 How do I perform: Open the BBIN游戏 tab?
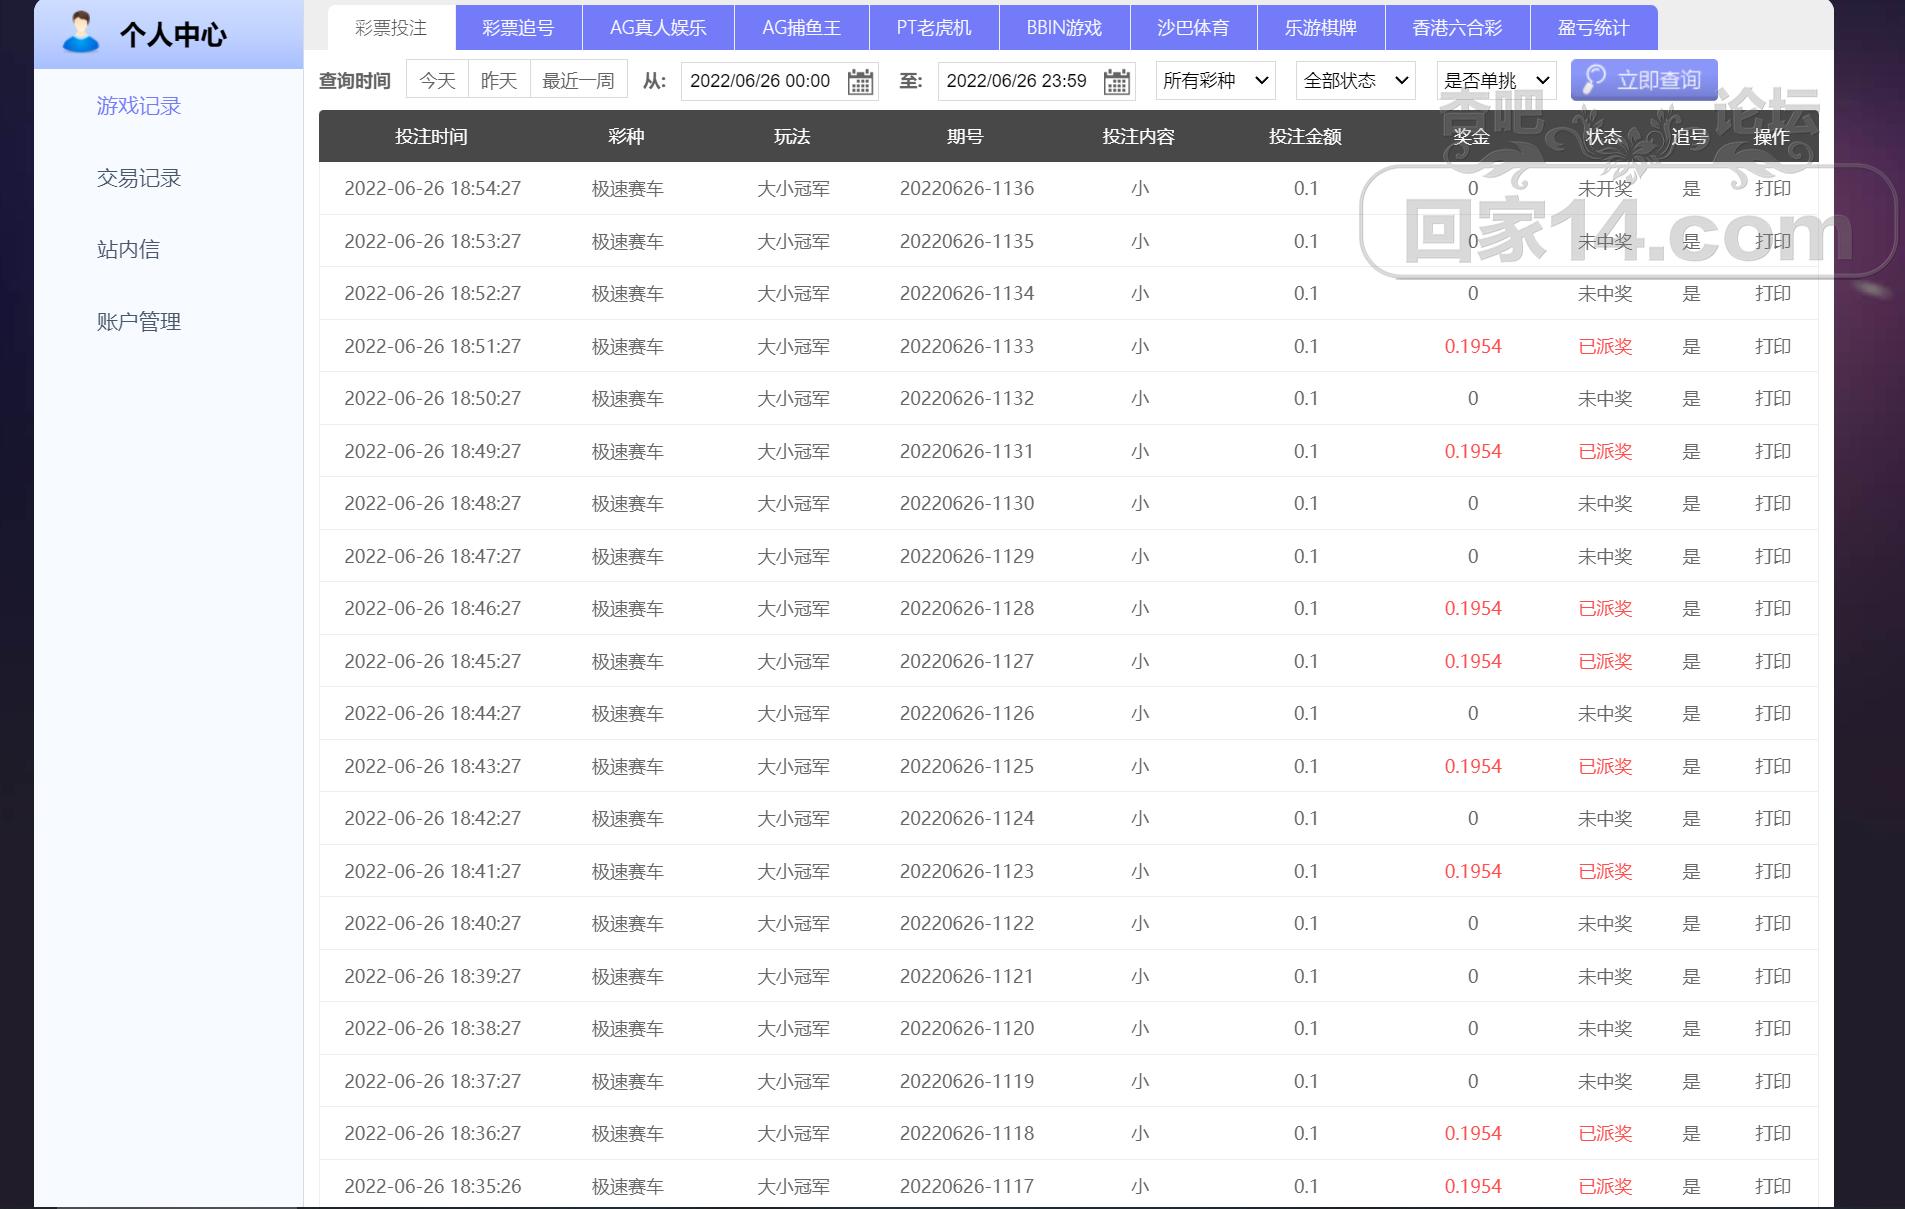(x=1064, y=28)
